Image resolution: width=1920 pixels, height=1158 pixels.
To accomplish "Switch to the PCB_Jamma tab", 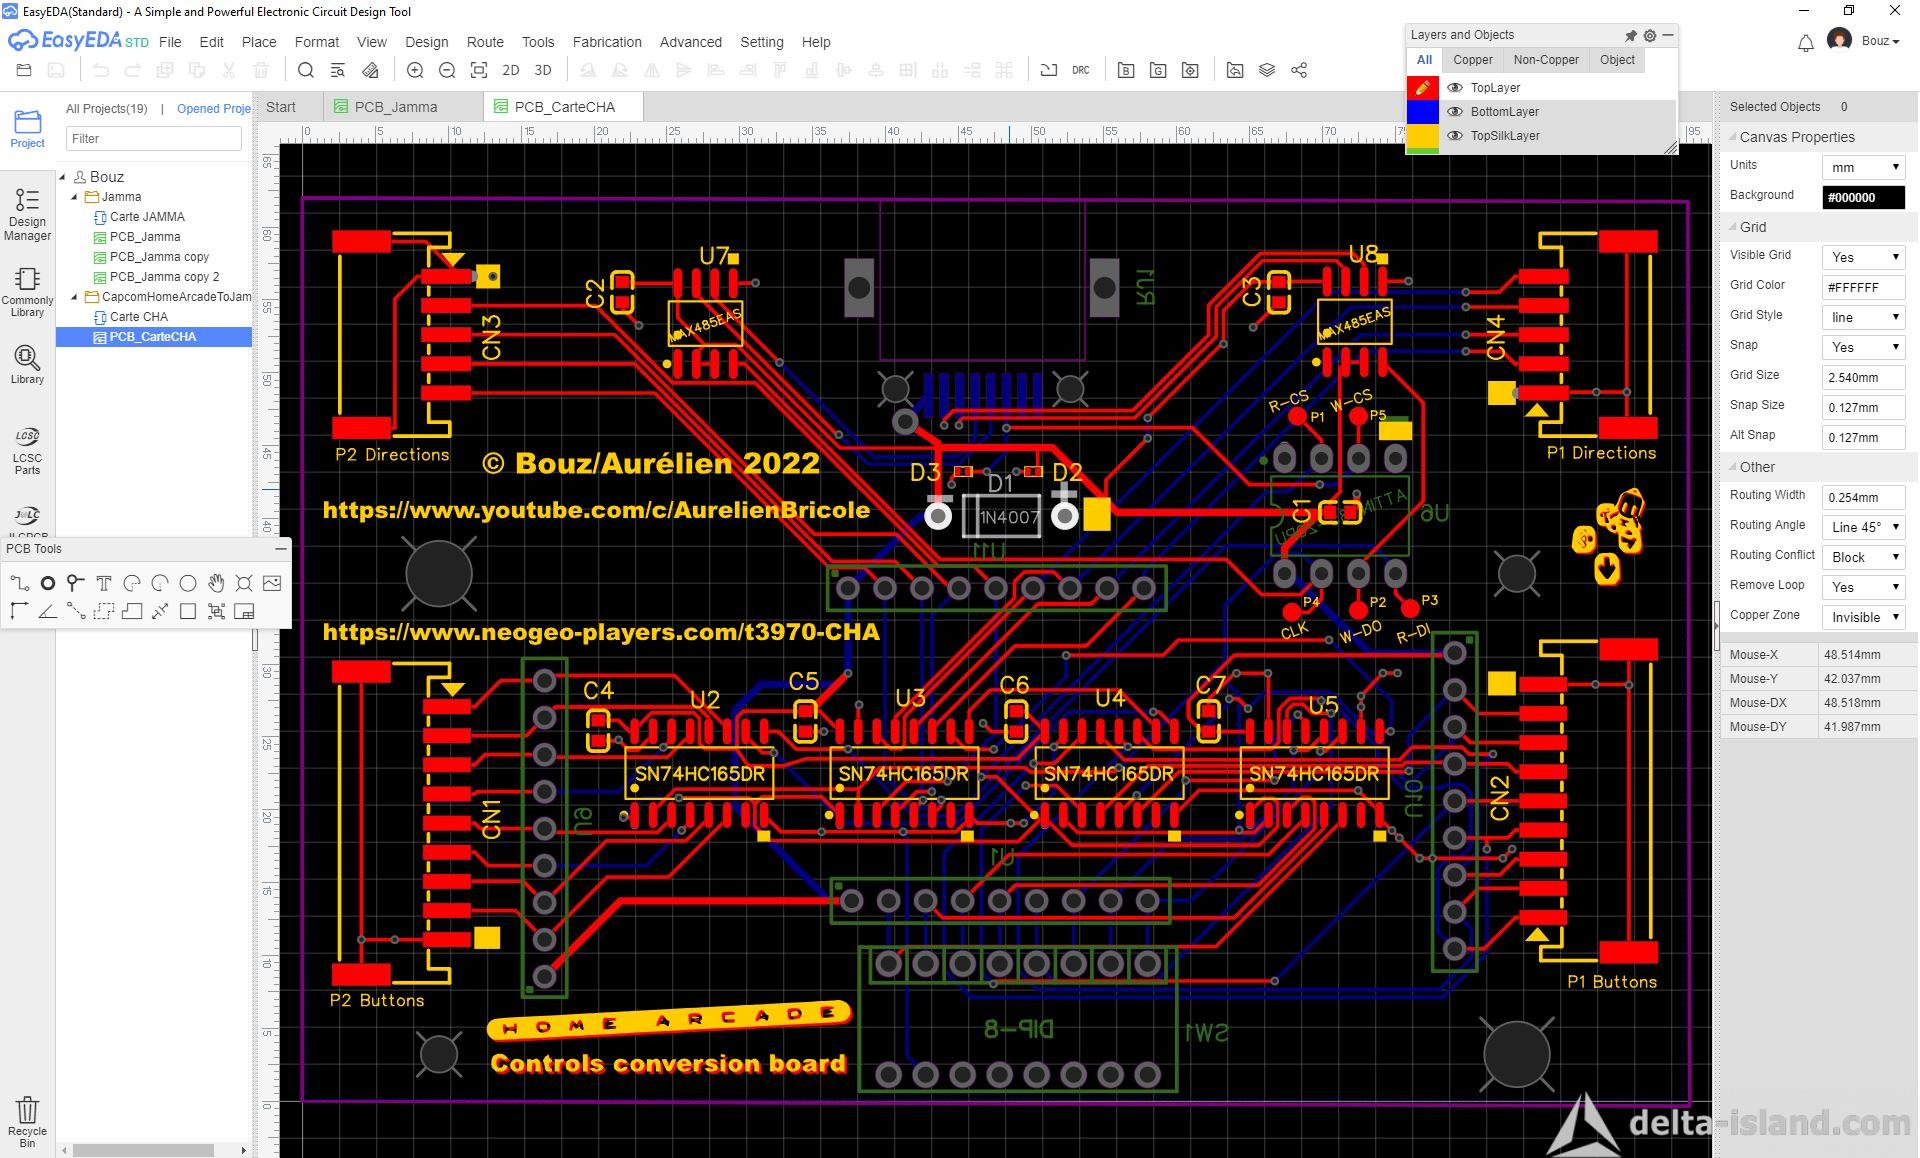I will tap(396, 107).
